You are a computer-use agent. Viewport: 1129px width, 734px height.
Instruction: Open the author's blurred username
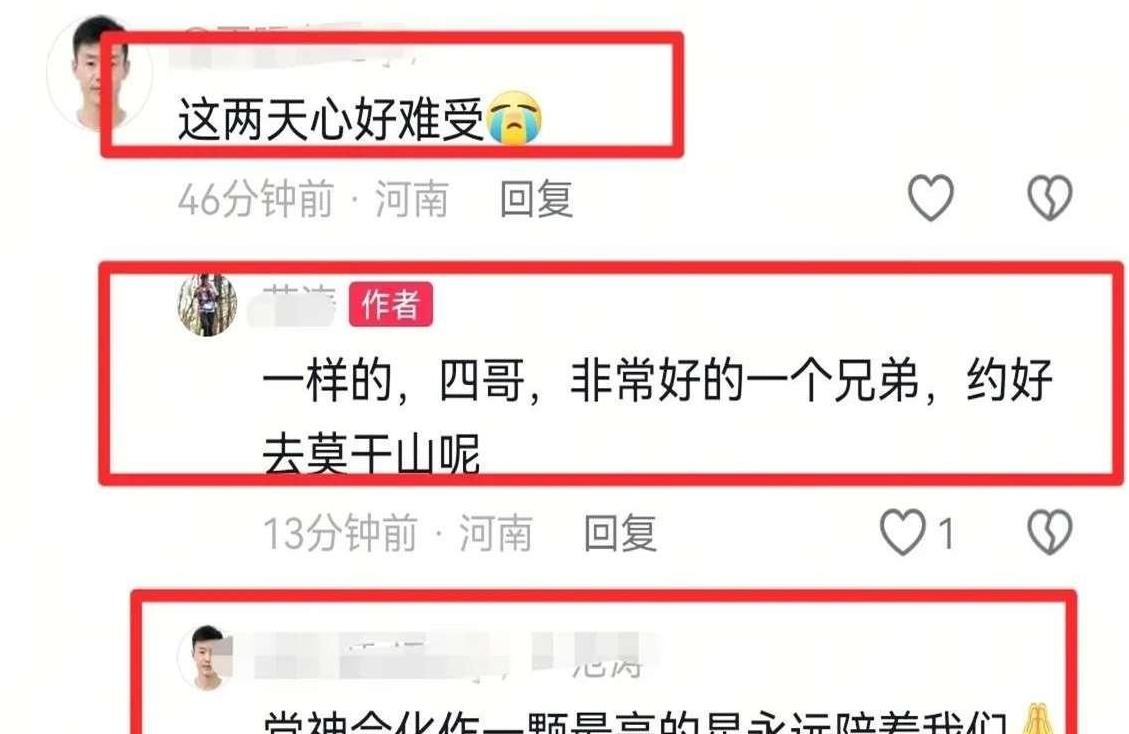[x=294, y=305]
